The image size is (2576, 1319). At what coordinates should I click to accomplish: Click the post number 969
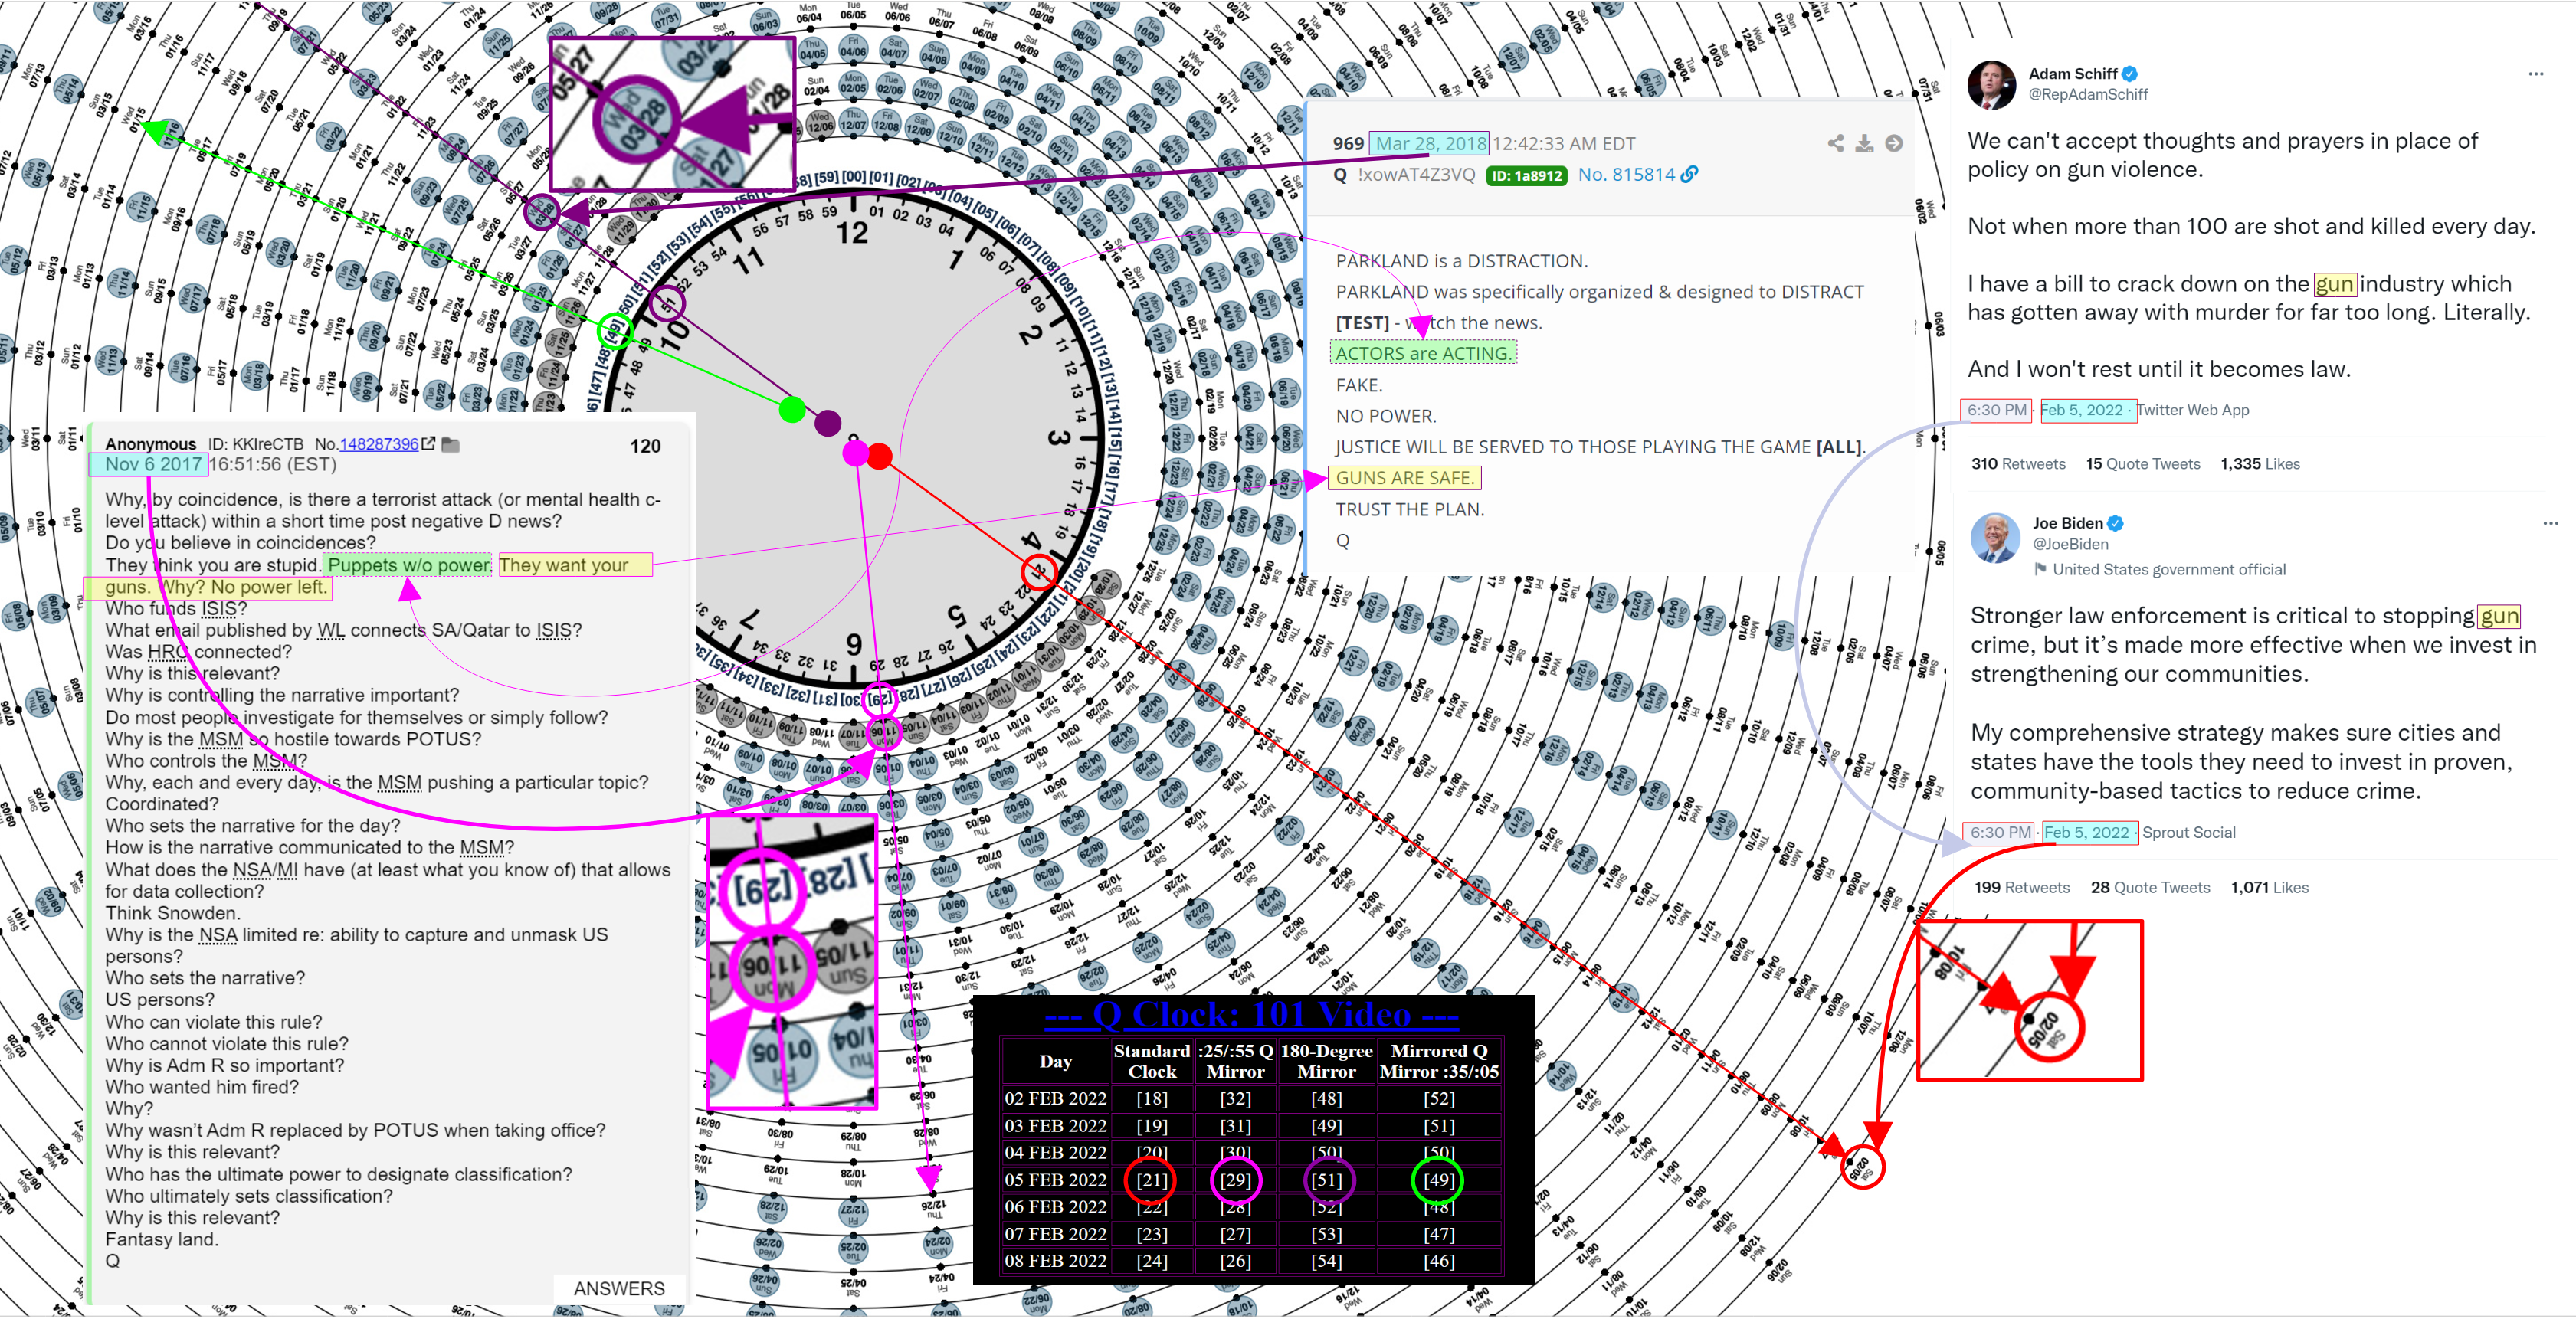click(1347, 143)
